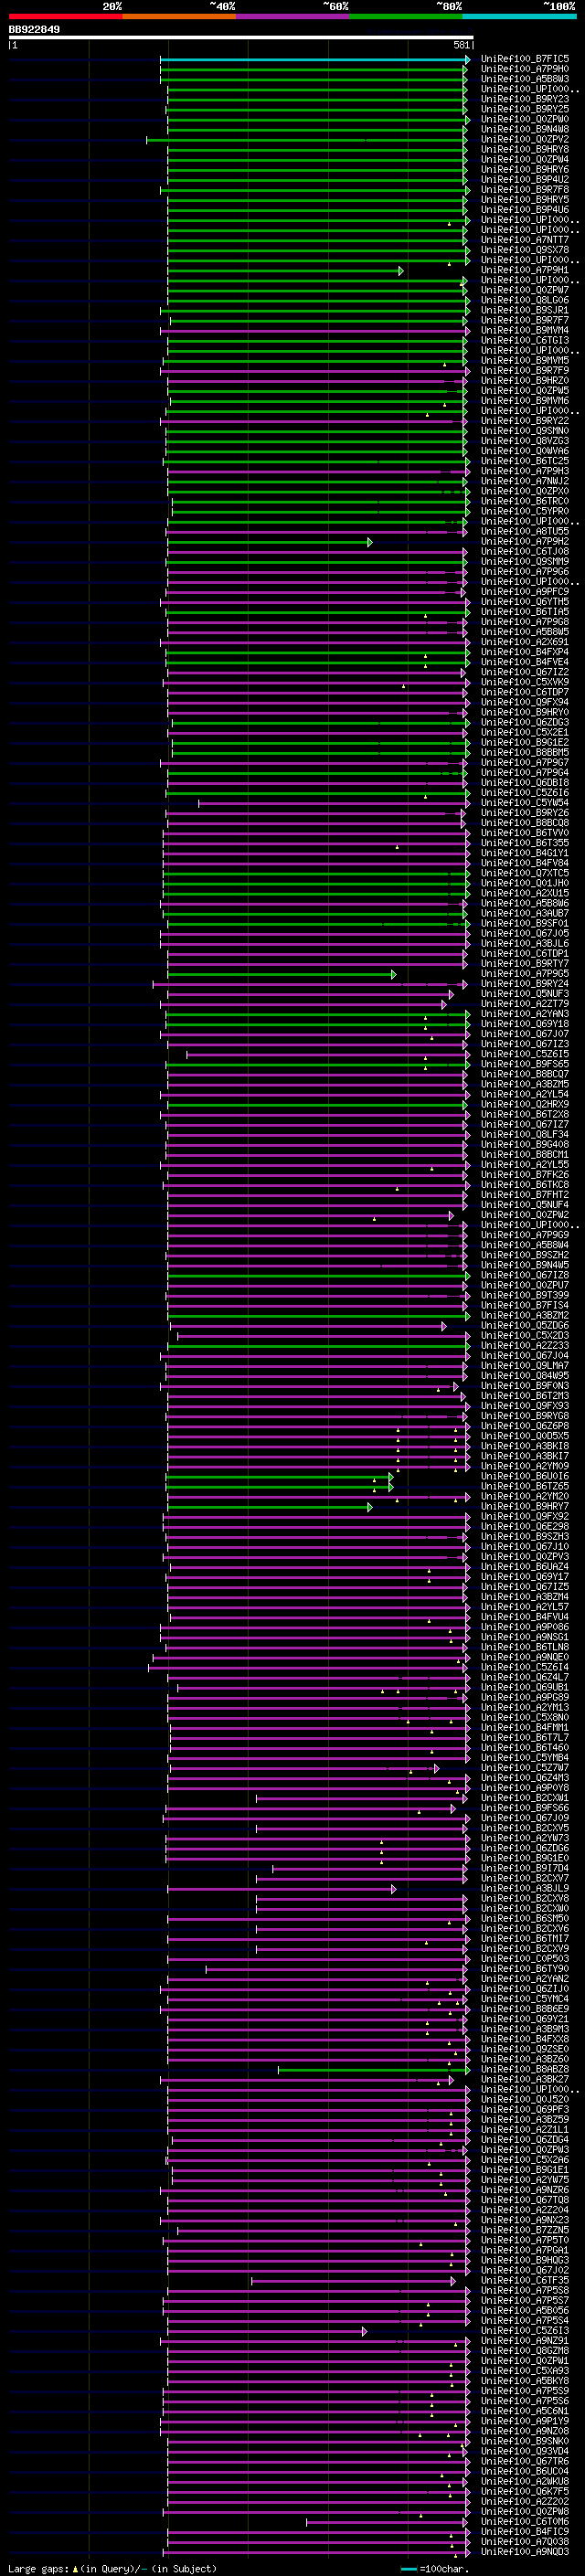
Task: Select hit label UniRef100_A7NTT7
Action: coord(525,241)
